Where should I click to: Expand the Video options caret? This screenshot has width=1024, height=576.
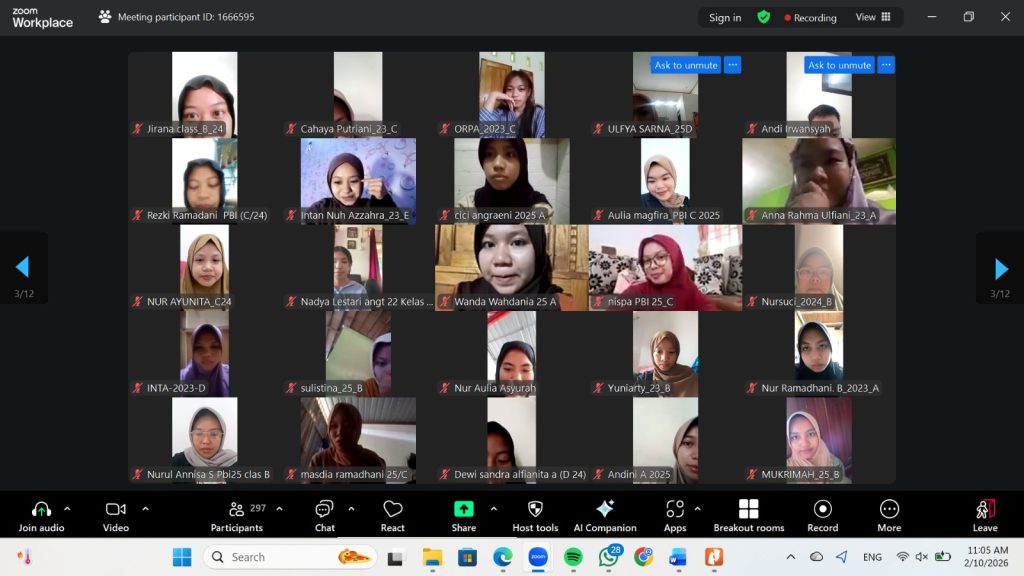(x=145, y=508)
